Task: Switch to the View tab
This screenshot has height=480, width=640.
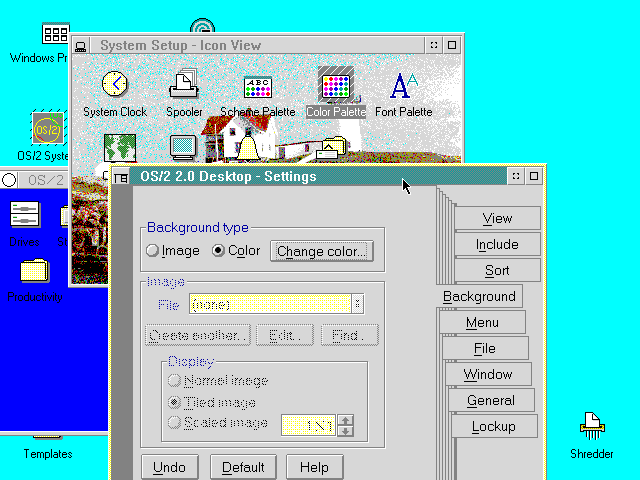Action: [x=497, y=218]
